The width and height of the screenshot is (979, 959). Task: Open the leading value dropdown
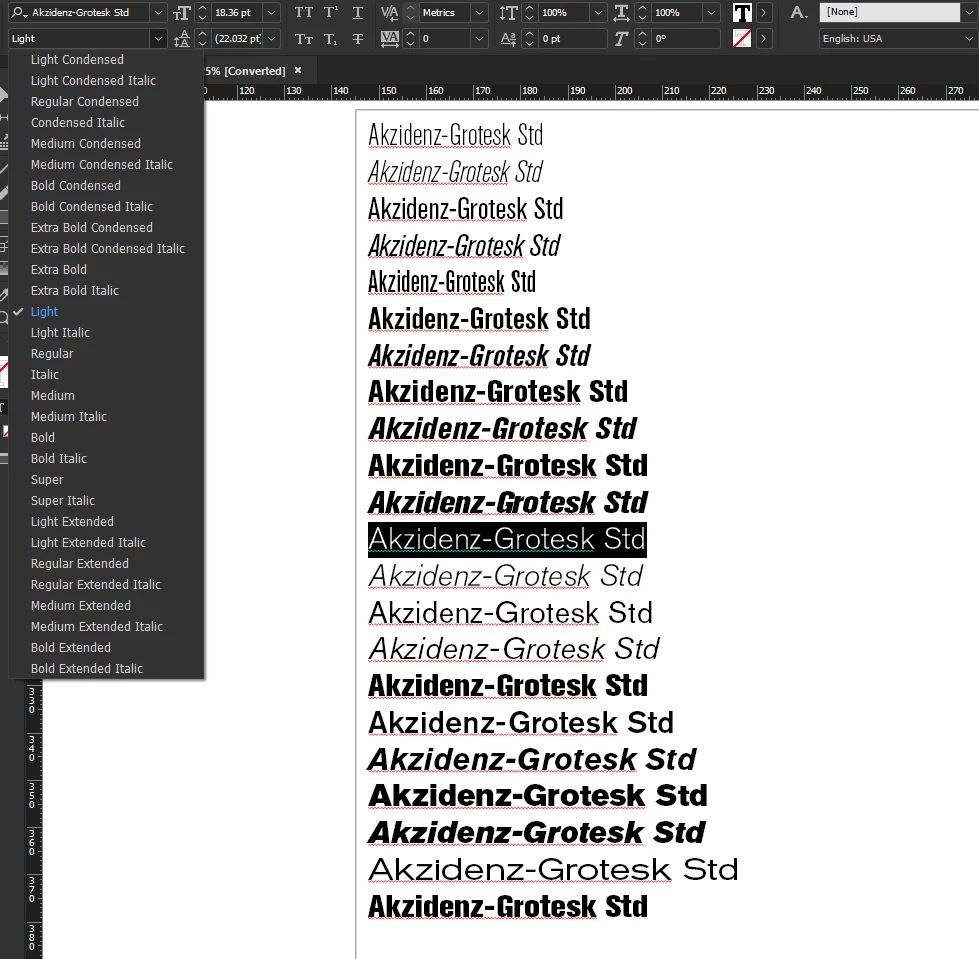(271, 39)
